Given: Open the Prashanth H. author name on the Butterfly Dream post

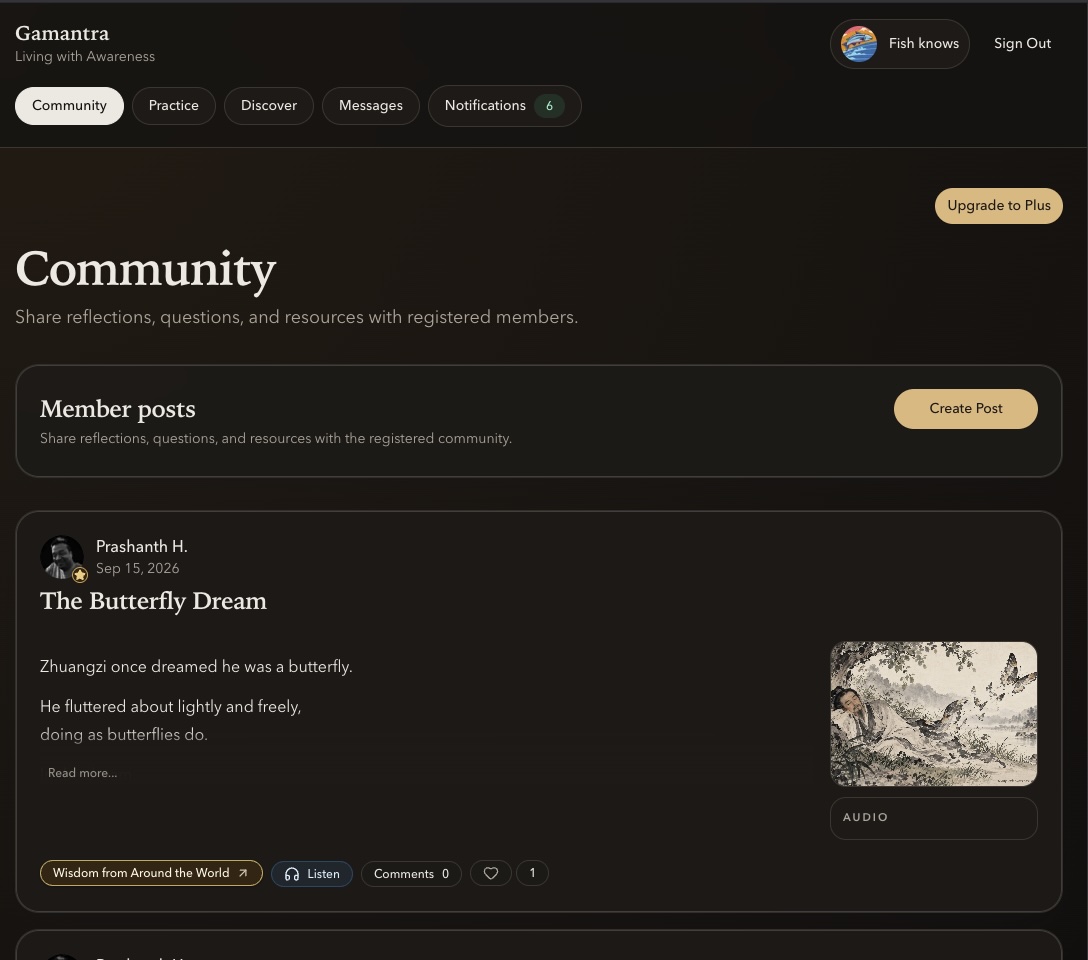Looking at the screenshot, I should pos(142,547).
